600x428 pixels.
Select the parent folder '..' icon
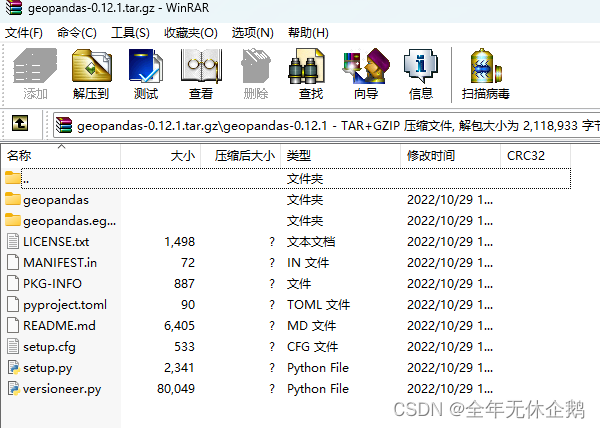13,178
